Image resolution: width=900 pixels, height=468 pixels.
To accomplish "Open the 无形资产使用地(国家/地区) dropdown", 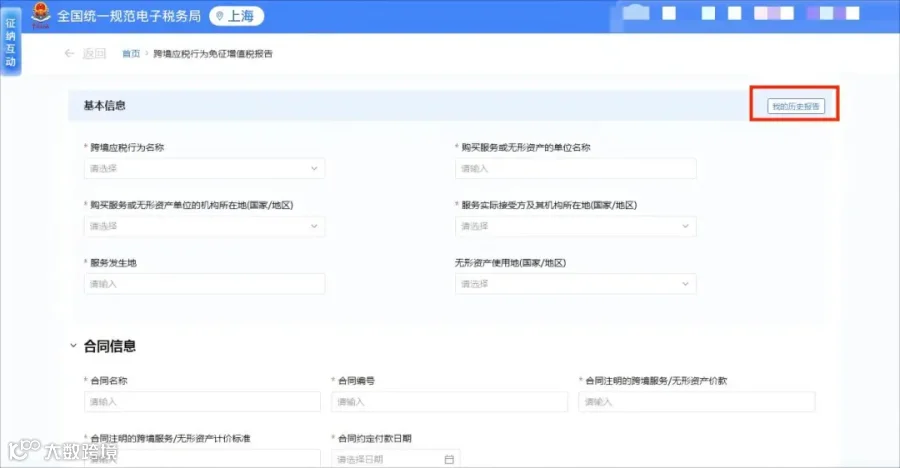I will 576,284.
